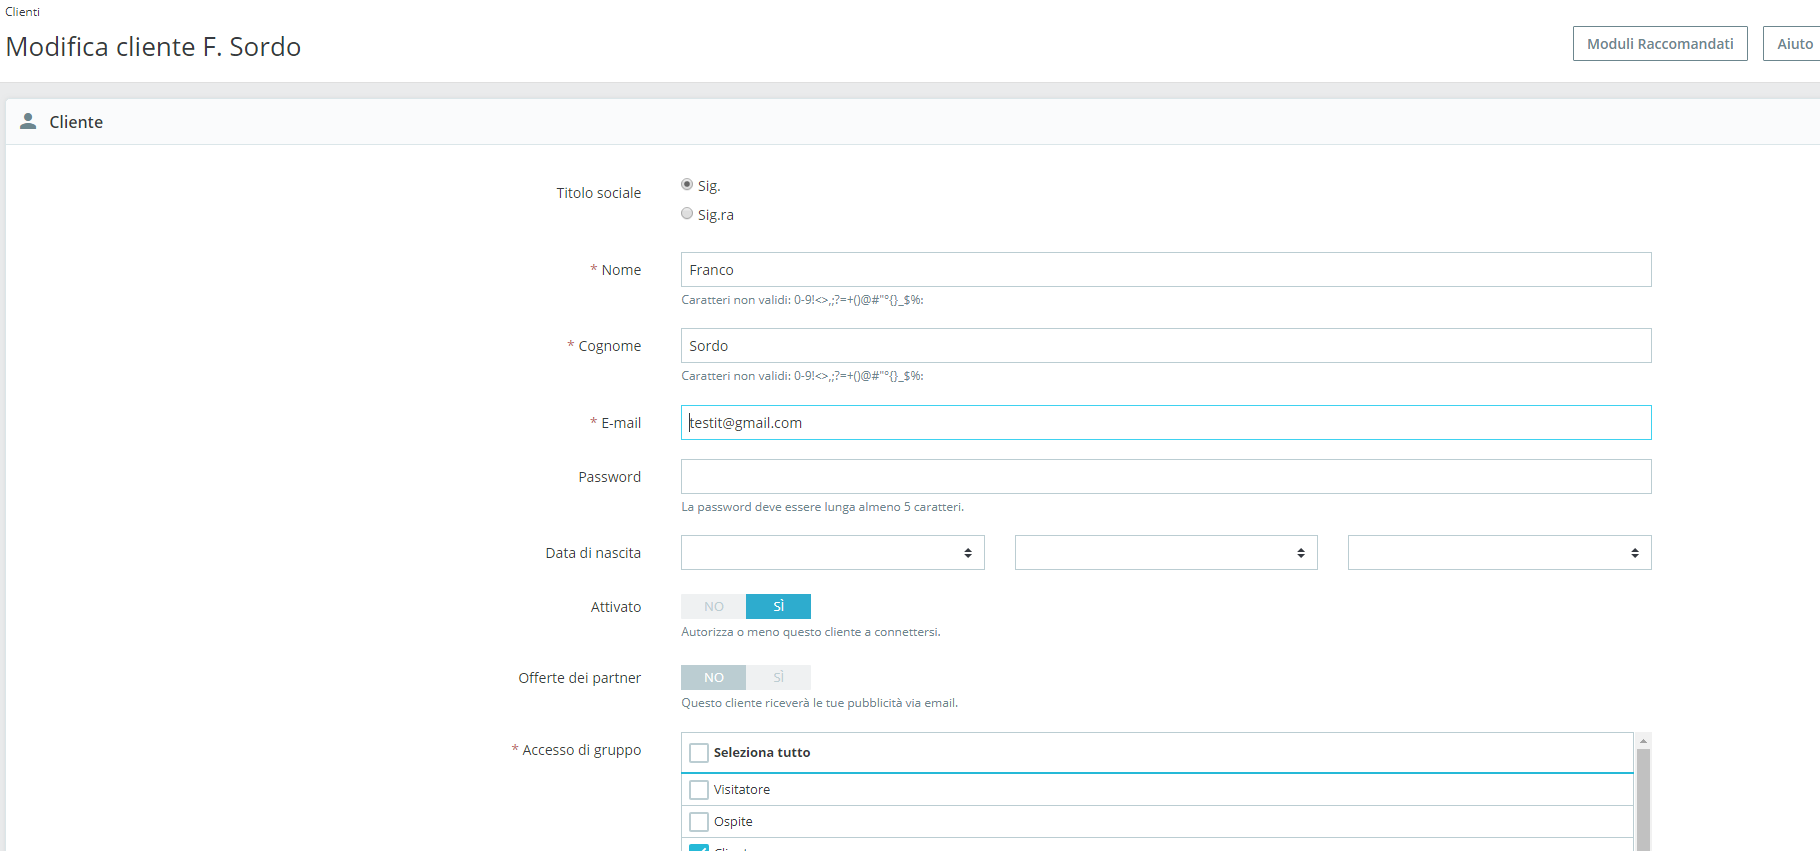1820x851 pixels.
Task: Check the Seleziona tutto checkbox
Action: coord(699,753)
